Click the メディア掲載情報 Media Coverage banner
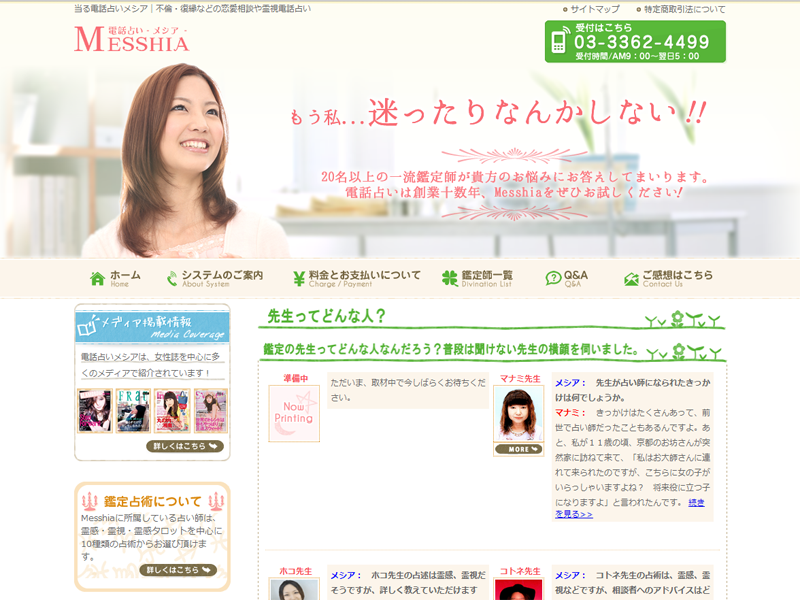 pos(152,327)
